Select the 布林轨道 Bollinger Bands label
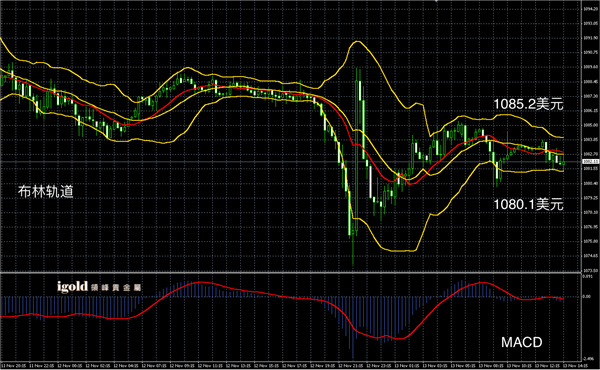Image resolution: width=600 pixels, height=370 pixels. pos(46,191)
